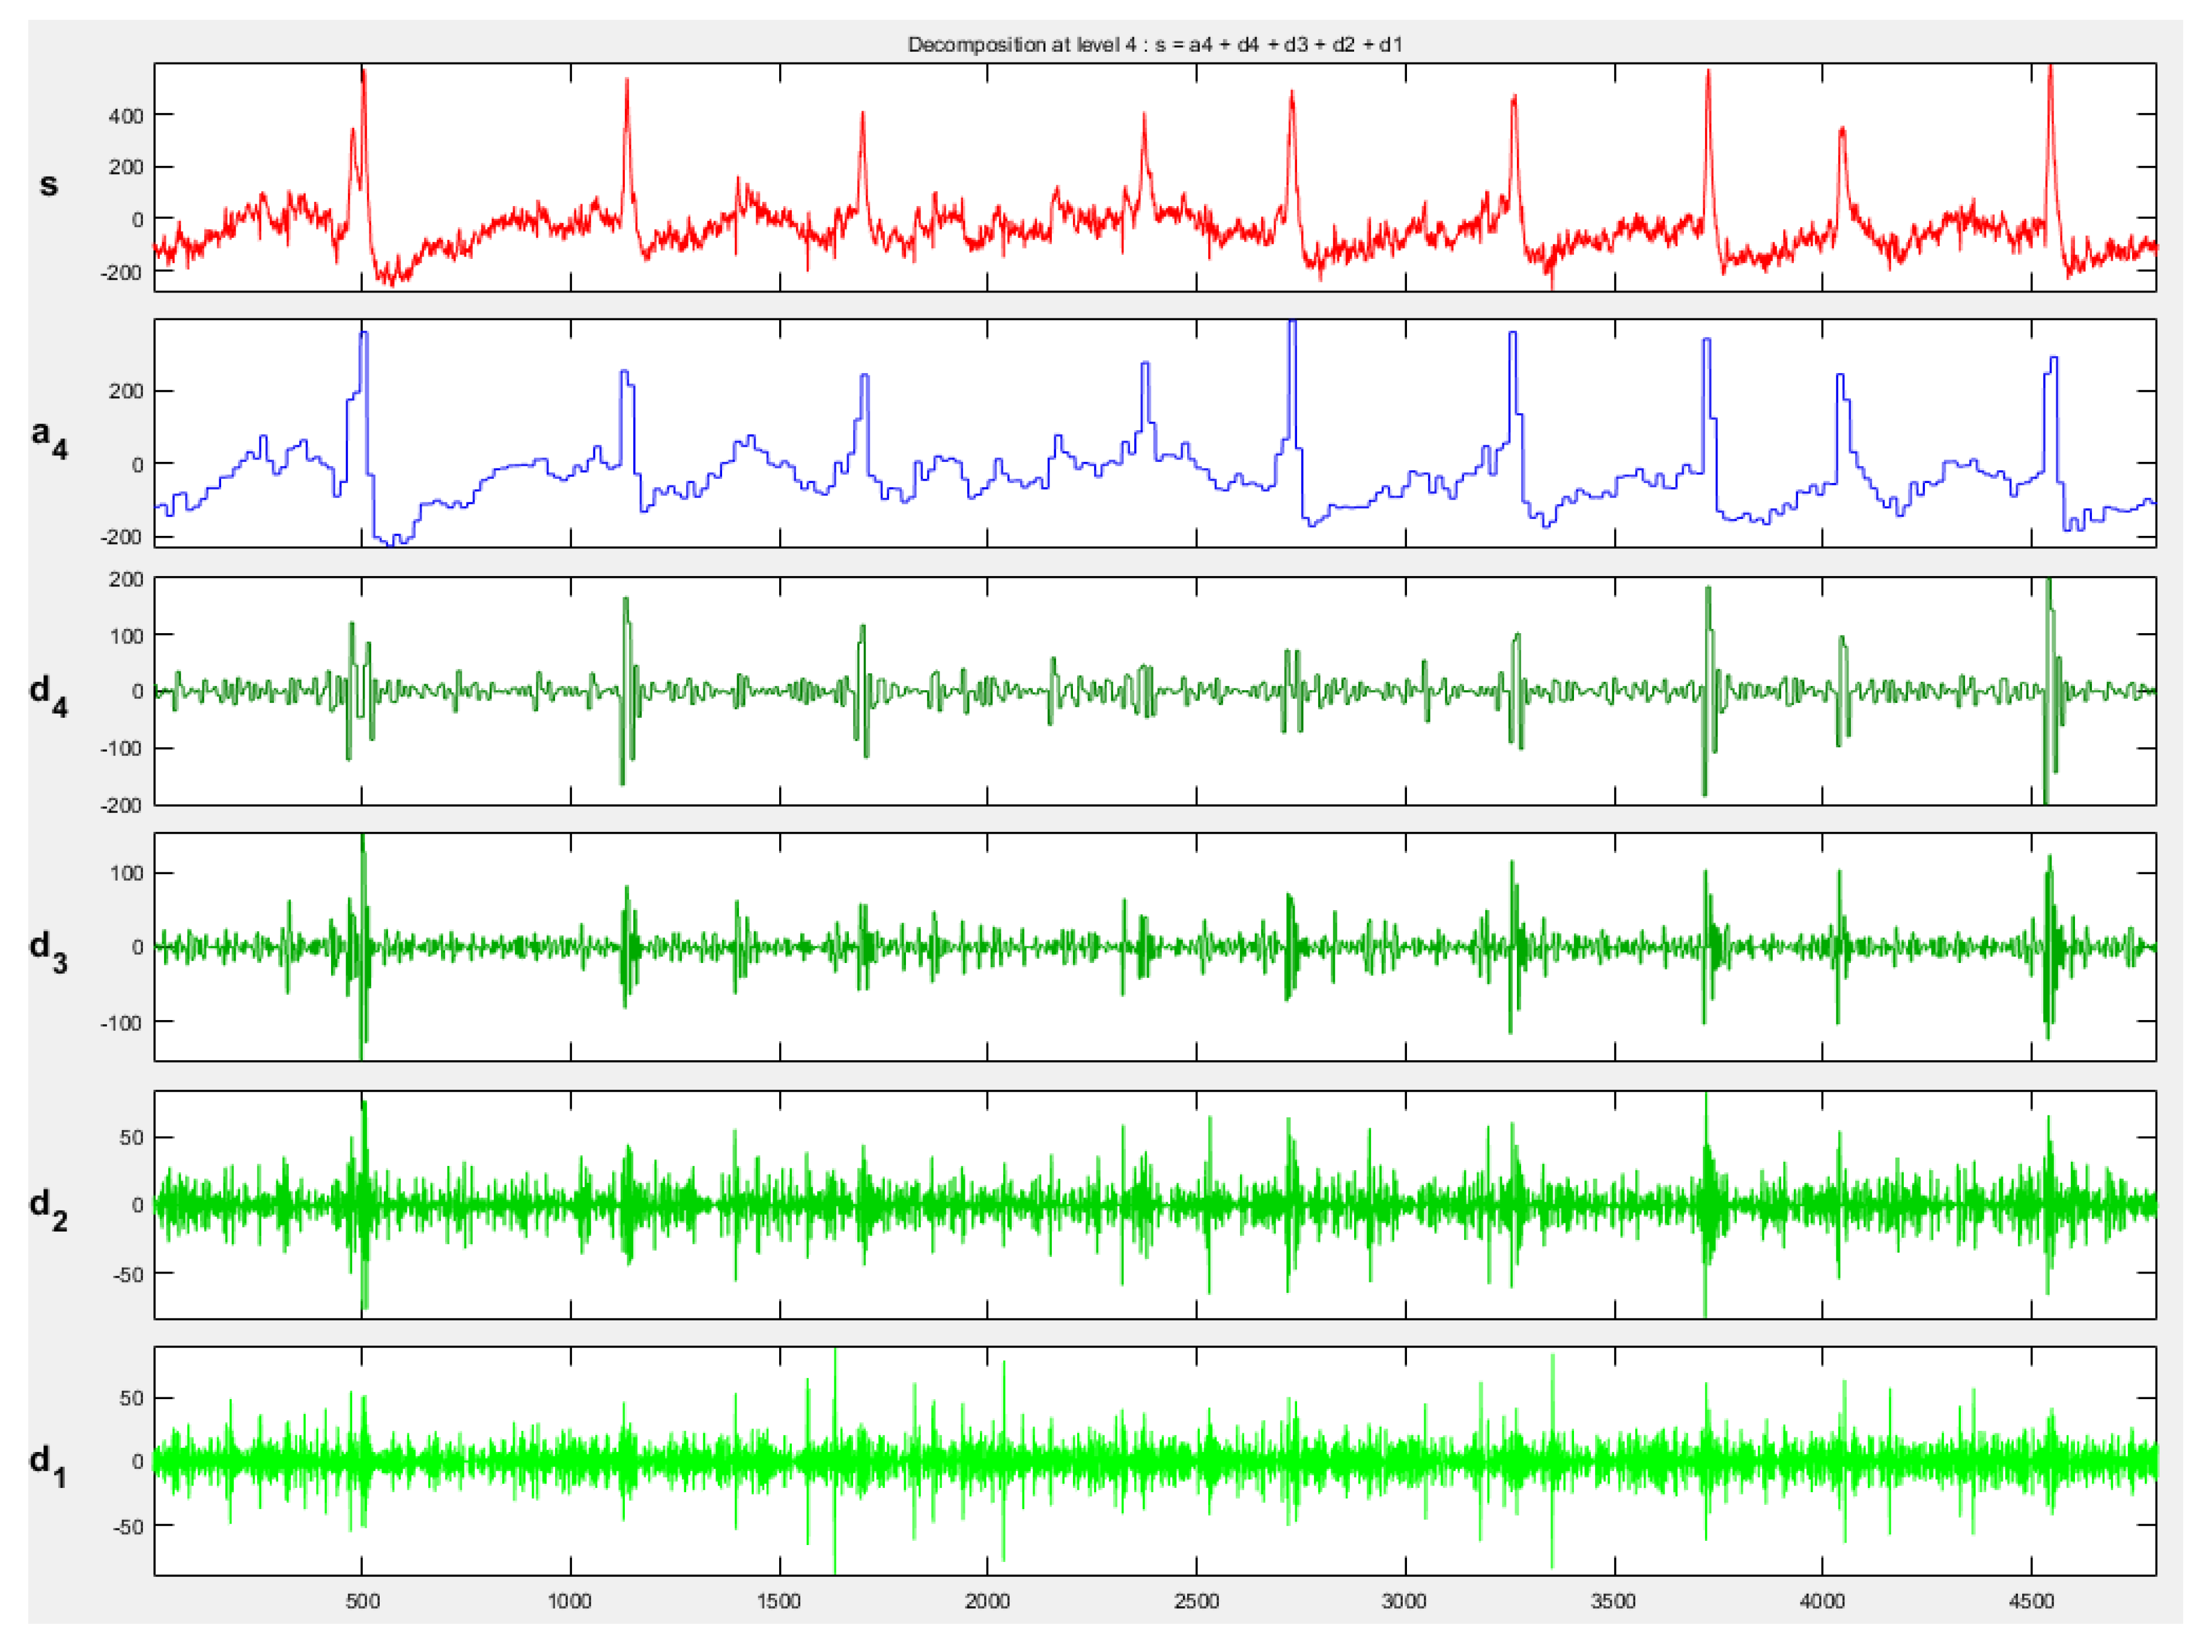Viewport: 2212px width, 1652px height.
Task: Click the first red peak near sample 500
Action: (x=364, y=75)
